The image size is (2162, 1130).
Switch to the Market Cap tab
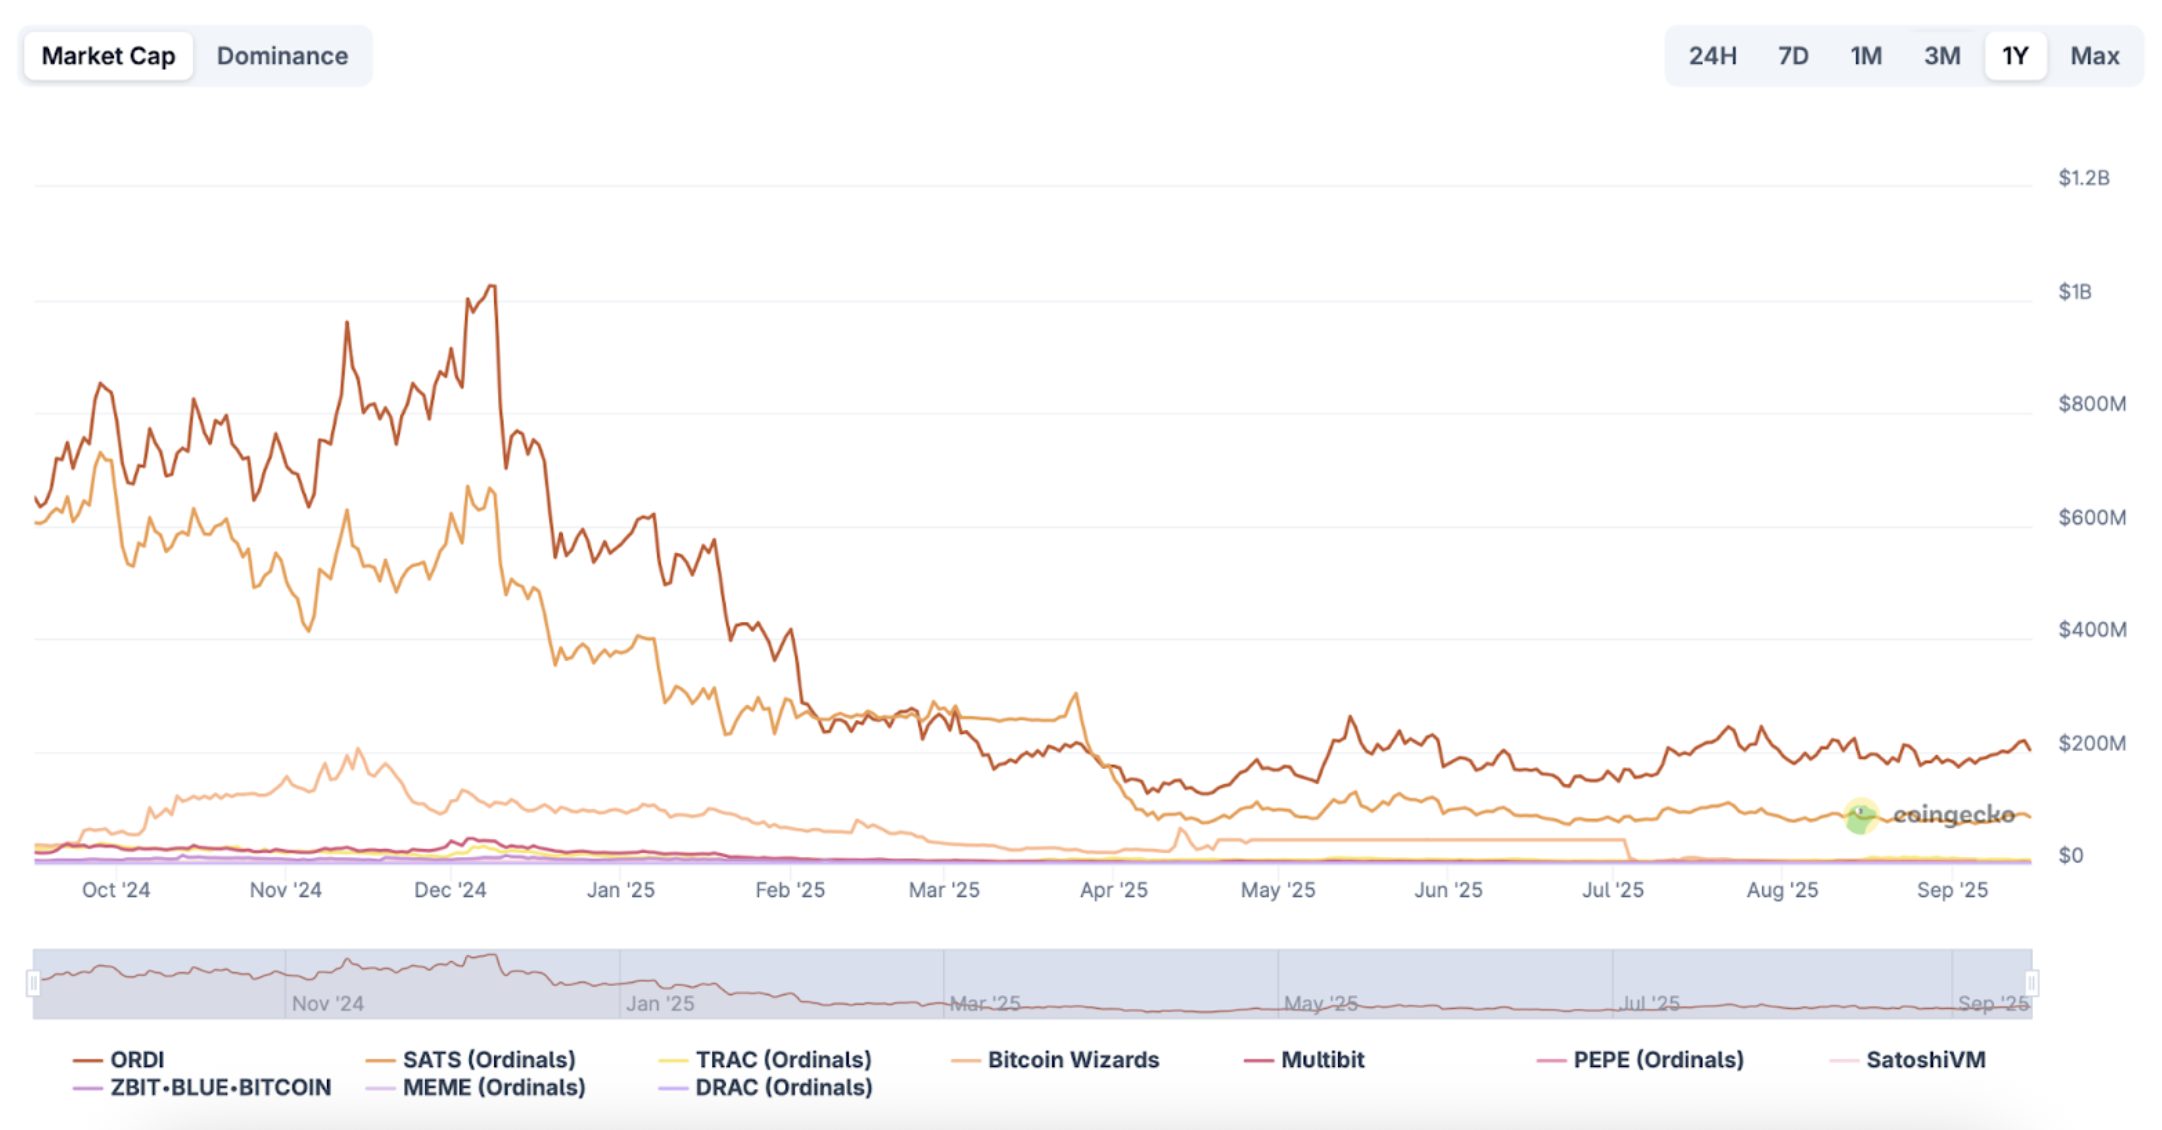pyautogui.click(x=108, y=56)
